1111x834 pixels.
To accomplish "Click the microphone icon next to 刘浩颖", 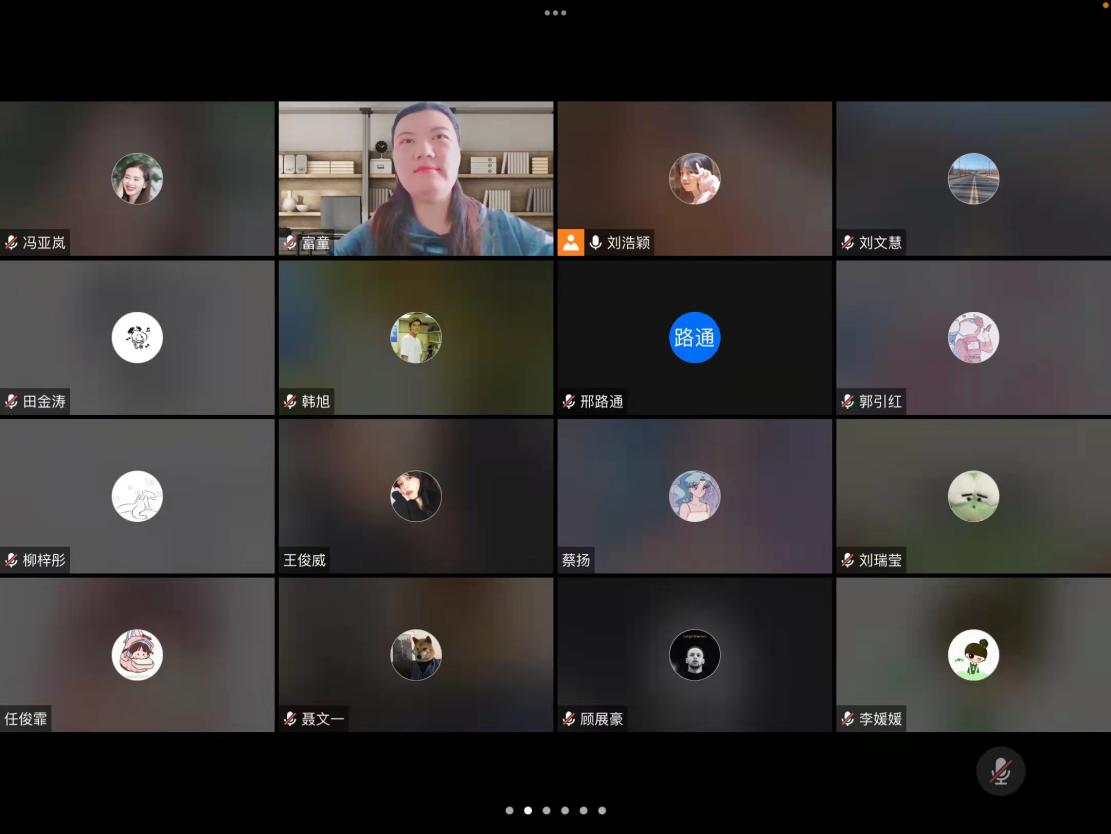I will pyautogui.click(x=596, y=242).
